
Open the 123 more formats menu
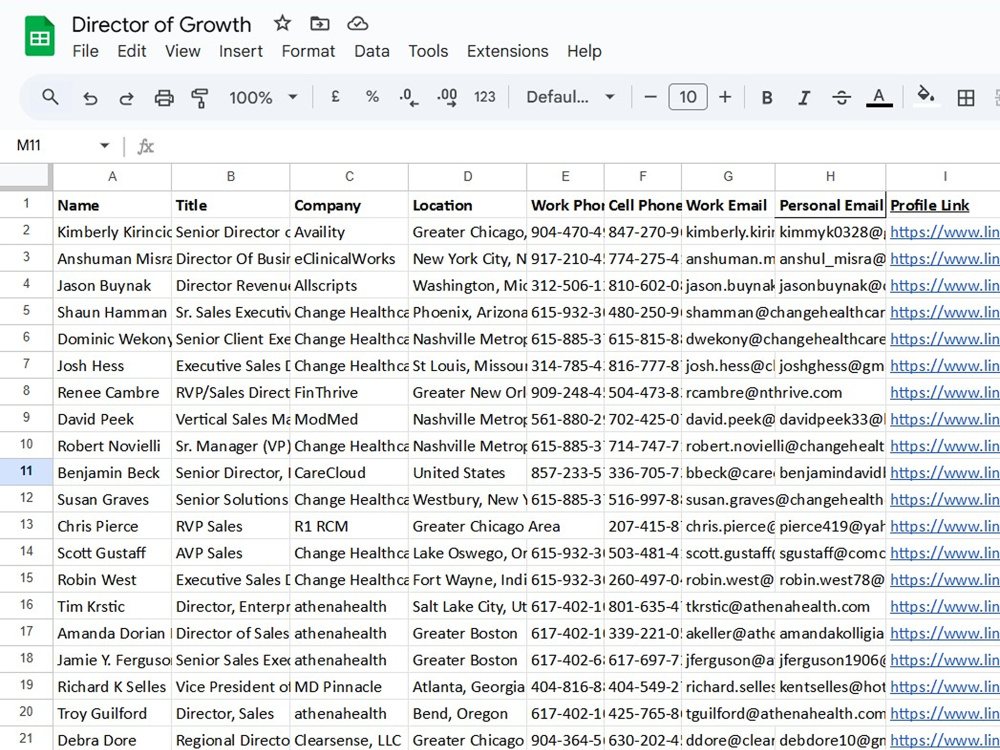pos(485,97)
